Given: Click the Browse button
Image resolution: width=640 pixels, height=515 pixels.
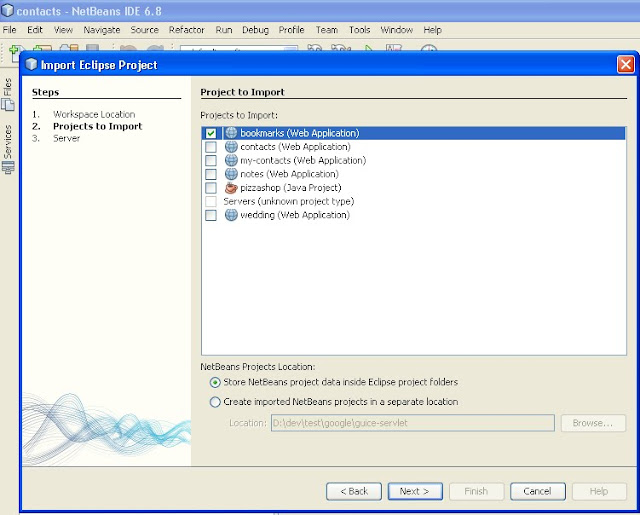Looking at the screenshot, I should [593, 423].
